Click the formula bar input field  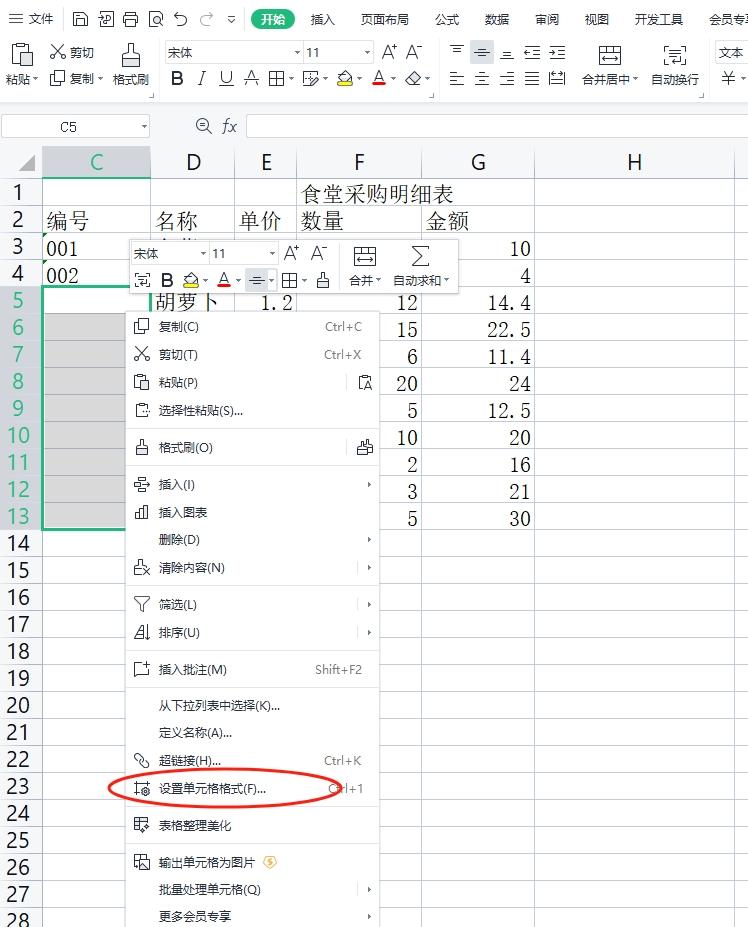click(x=497, y=126)
